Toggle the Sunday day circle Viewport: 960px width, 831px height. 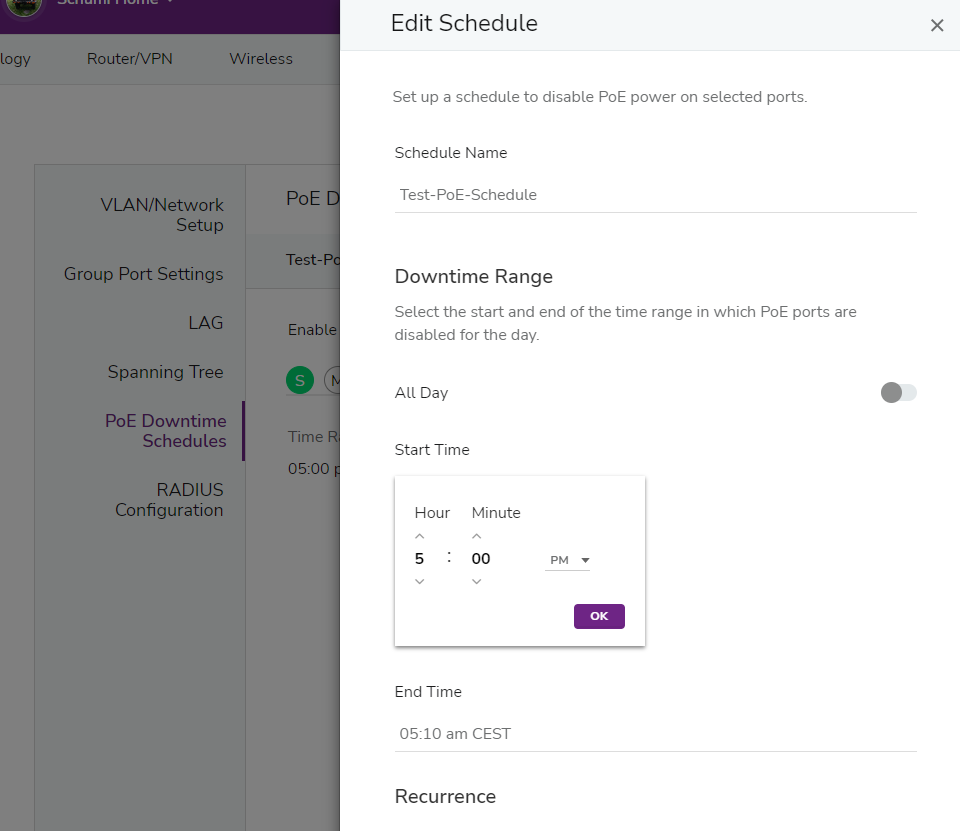click(300, 380)
